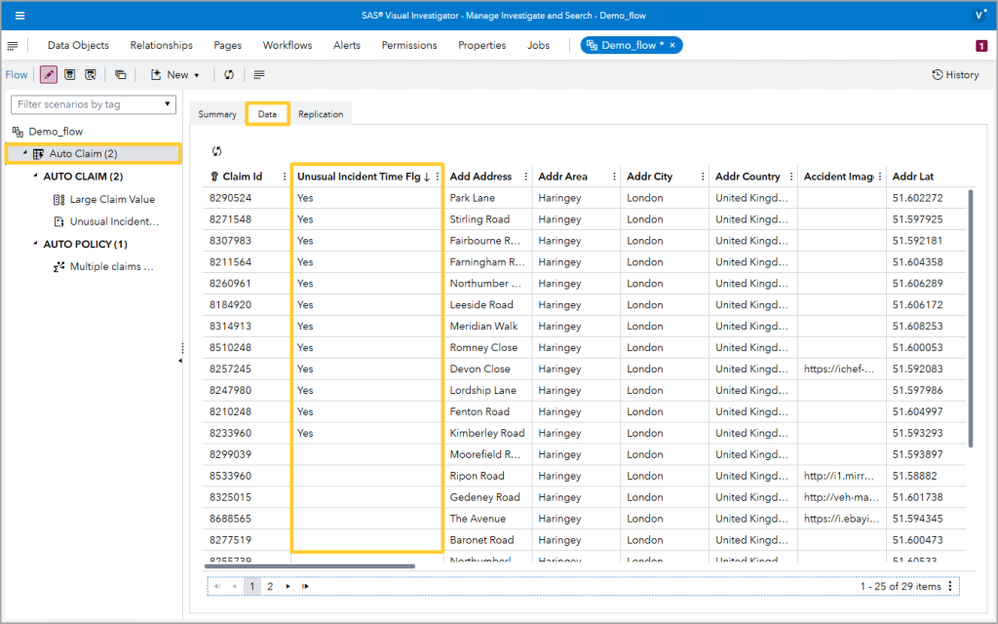Open Claim Id column options menu
Viewport: 998px width, 624px height.
tap(285, 176)
